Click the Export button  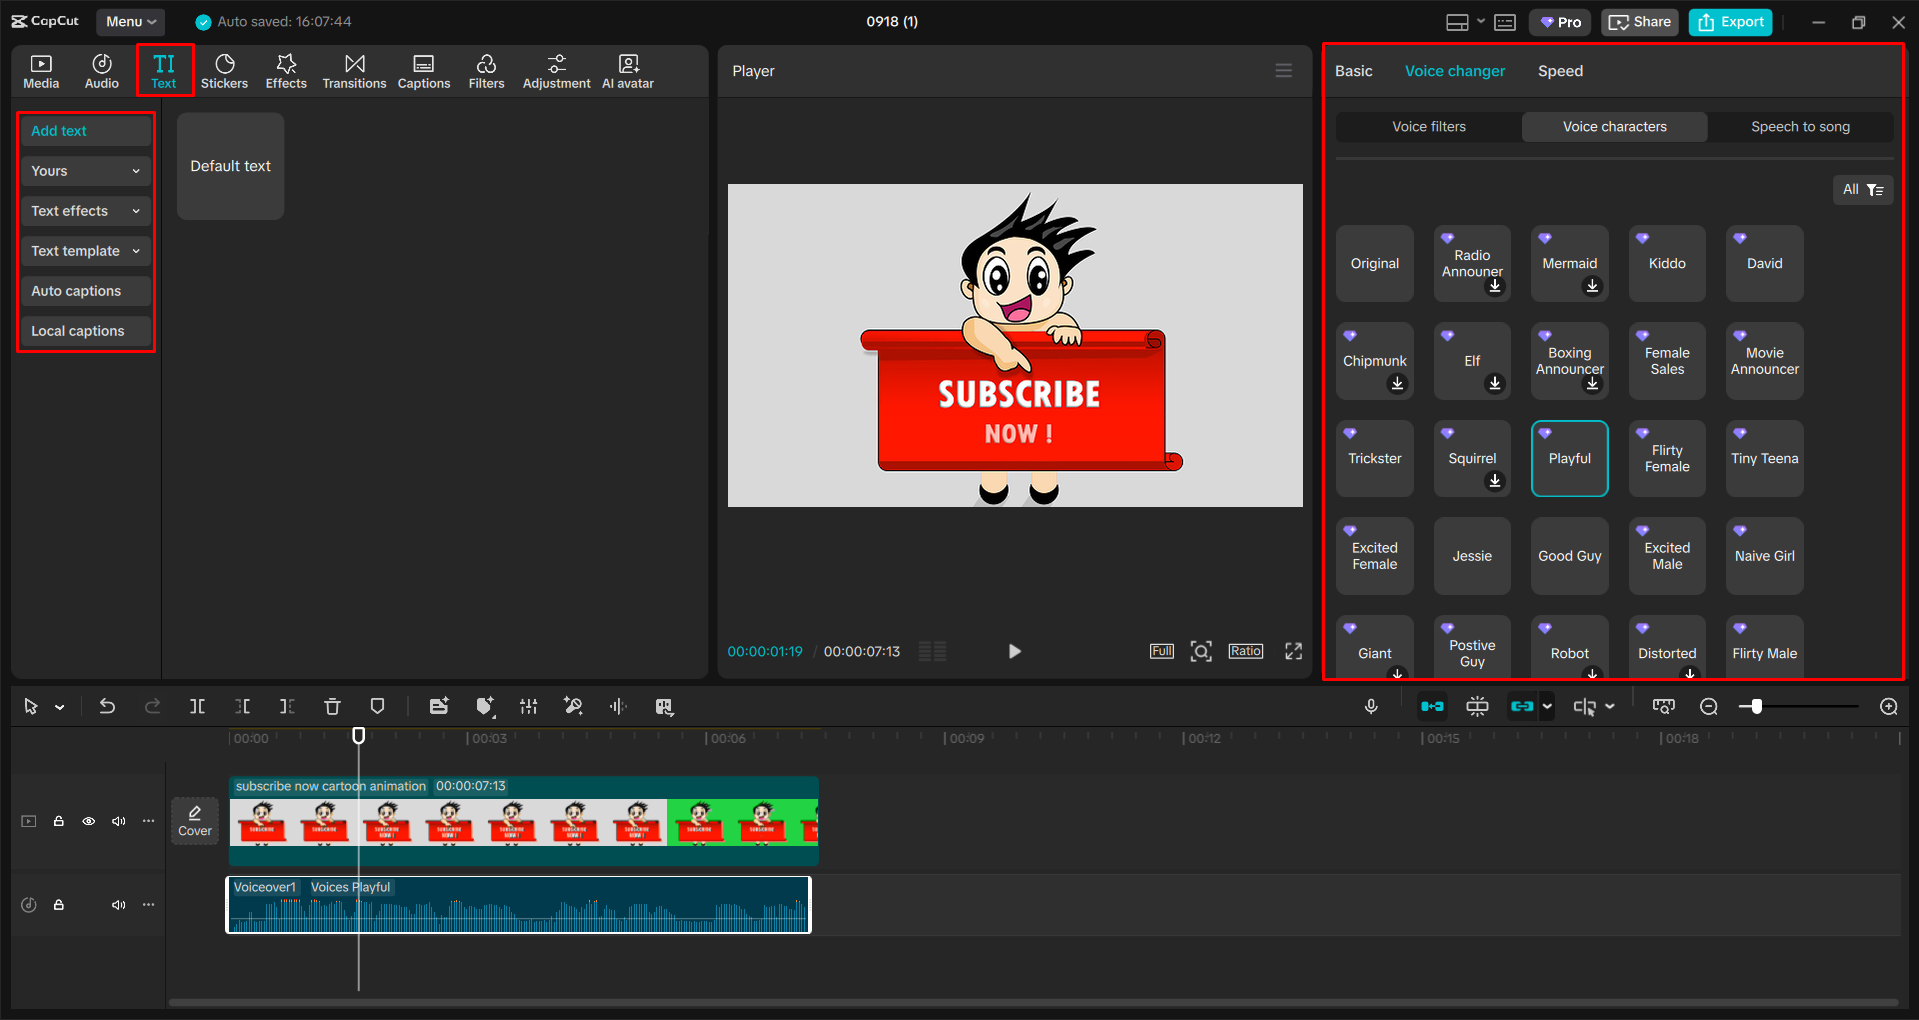(1730, 22)
